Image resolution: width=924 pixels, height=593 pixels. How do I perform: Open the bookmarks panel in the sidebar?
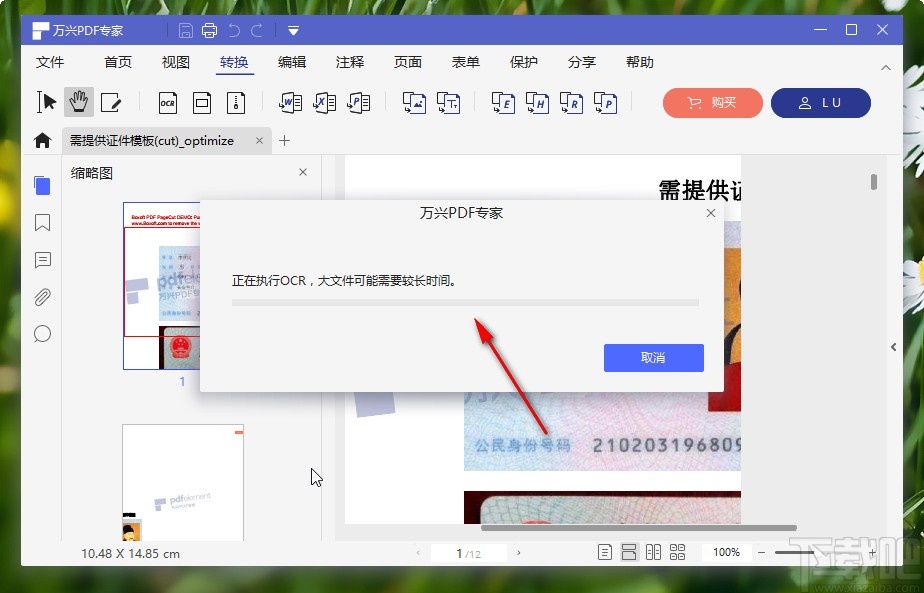pos(42,223)
